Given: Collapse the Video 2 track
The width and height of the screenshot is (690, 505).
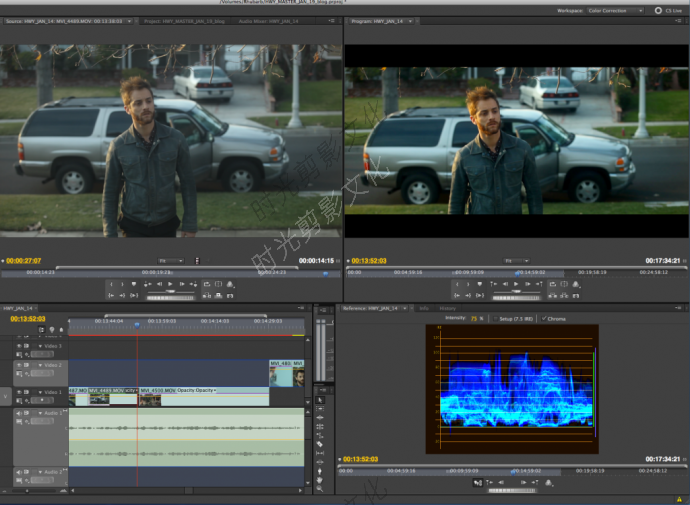Looking at the screenshot, I should pyautogui.click(x=40, y=366).
